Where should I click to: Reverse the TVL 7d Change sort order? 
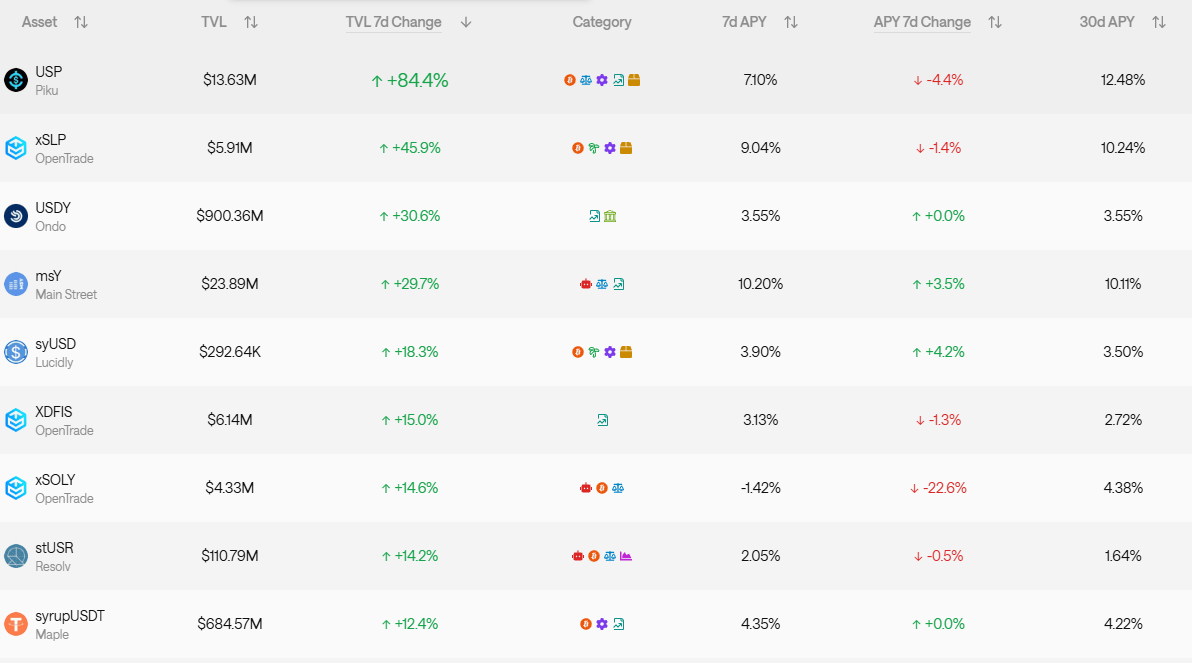pos(466,23)
